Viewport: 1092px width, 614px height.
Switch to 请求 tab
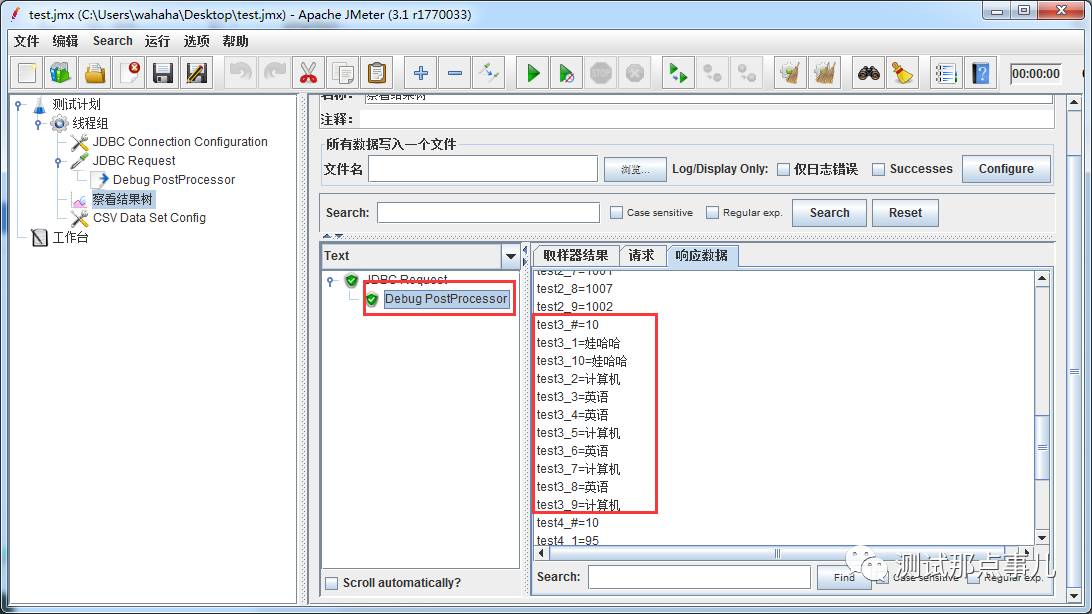tap(641, 255)
